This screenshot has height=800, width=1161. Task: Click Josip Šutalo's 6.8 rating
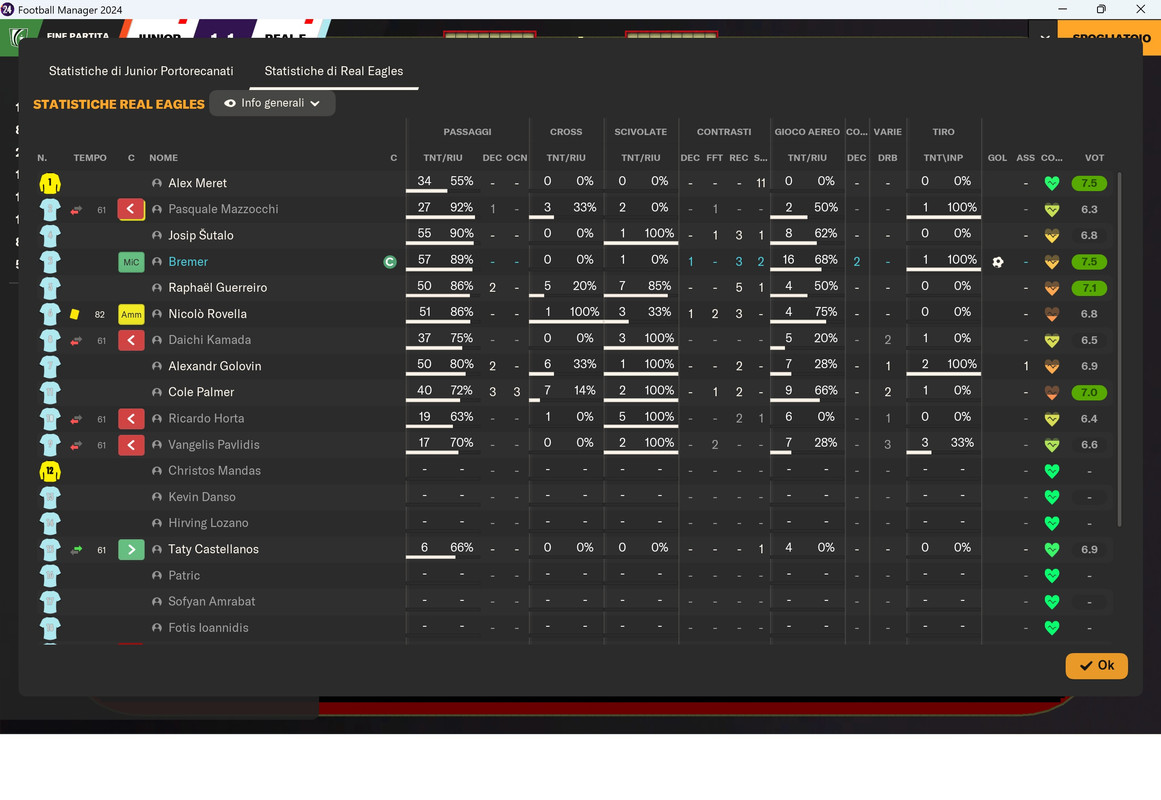[x=1088, y=236]
